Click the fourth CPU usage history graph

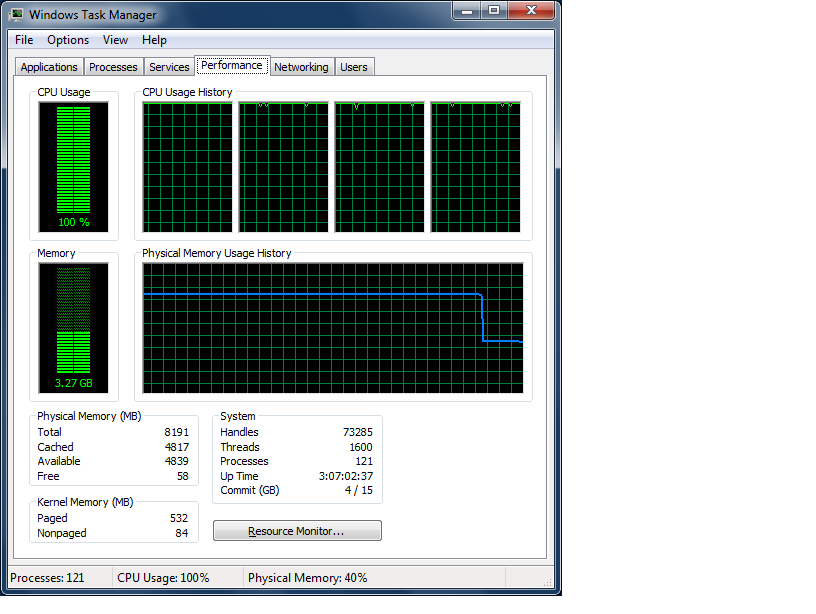pyautogui.click(x=476, y=167)
